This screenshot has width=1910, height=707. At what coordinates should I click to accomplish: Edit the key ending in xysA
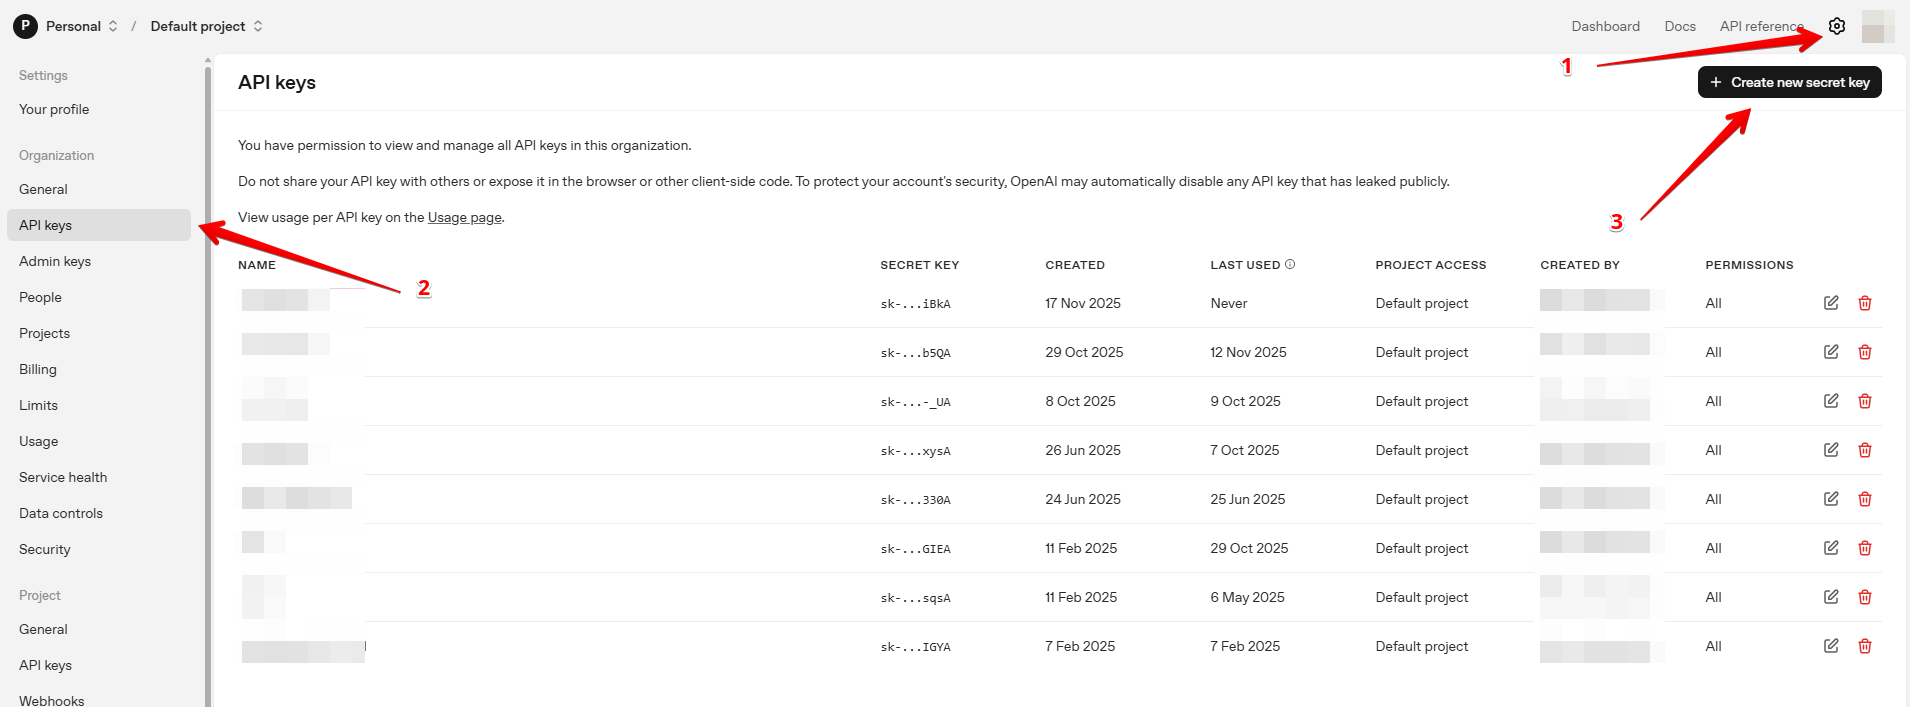(x=1831, y=450)
